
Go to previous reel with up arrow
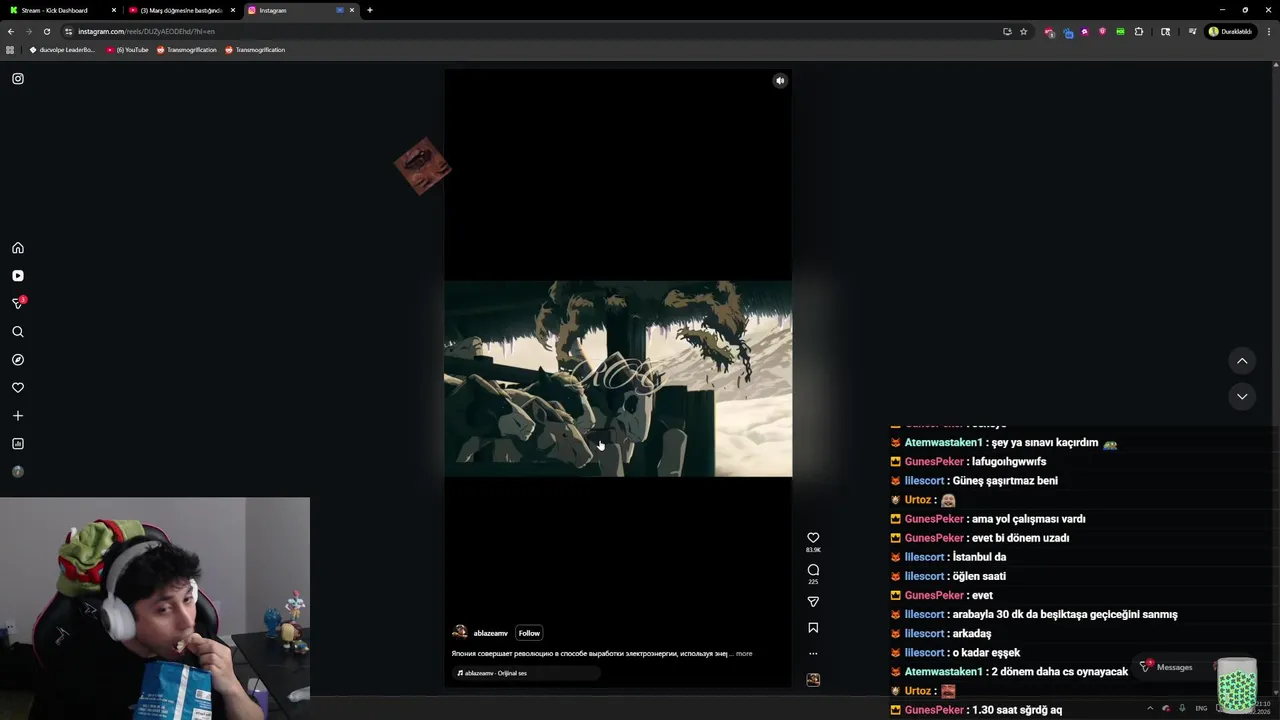1242,361
